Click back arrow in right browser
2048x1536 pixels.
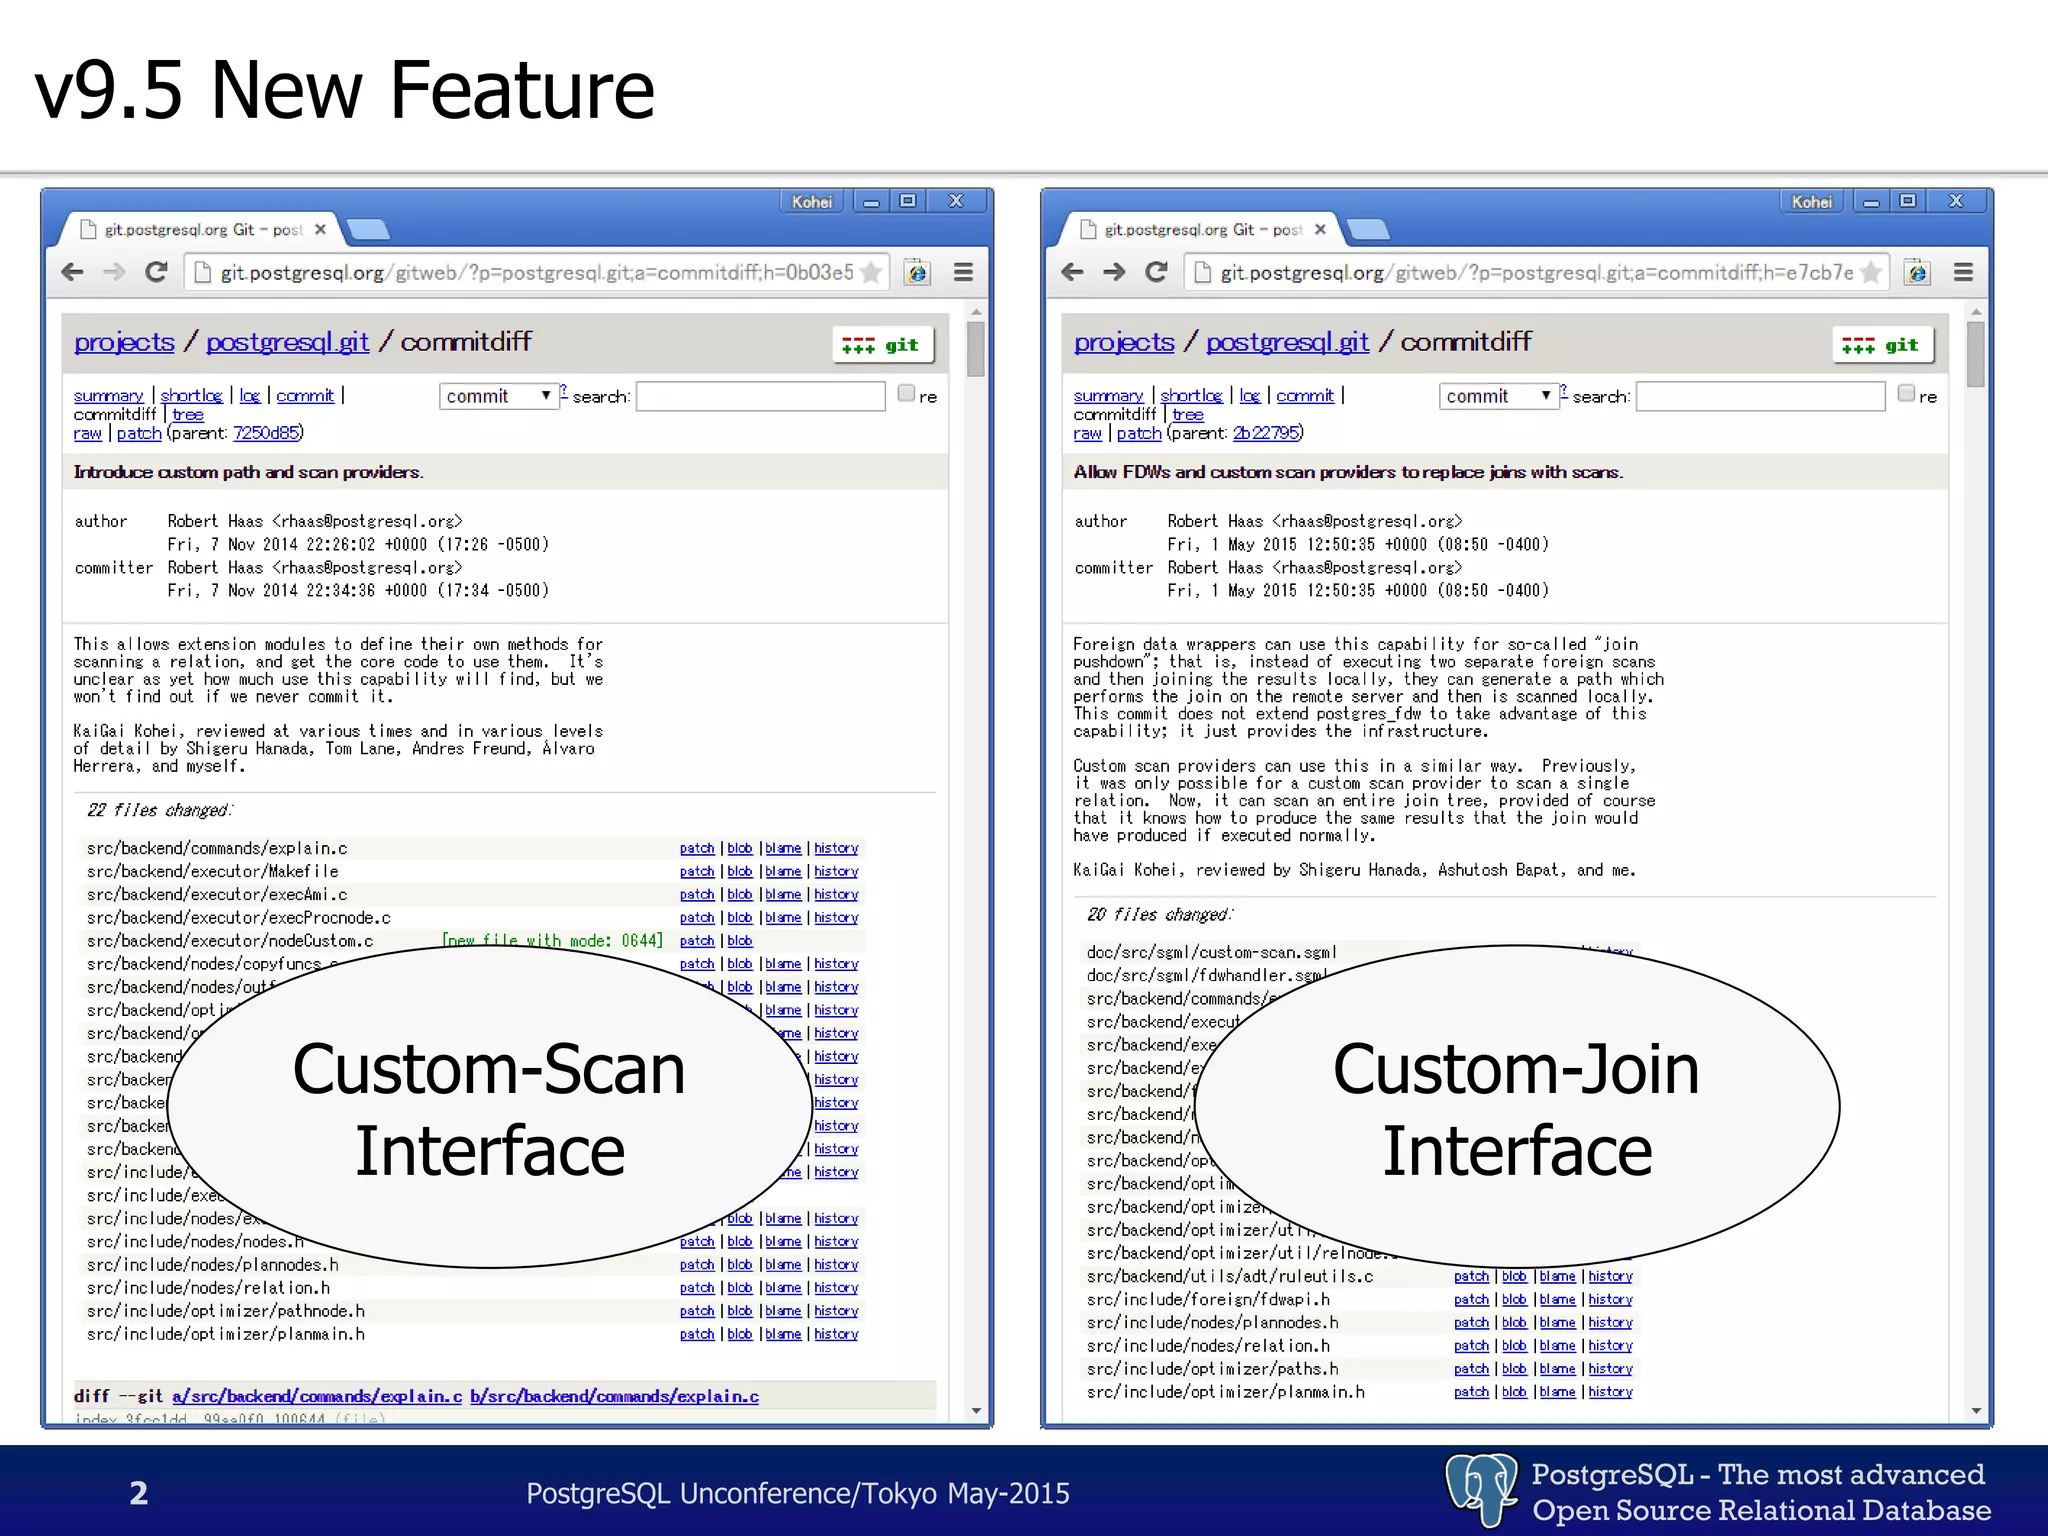point(1072,272)
